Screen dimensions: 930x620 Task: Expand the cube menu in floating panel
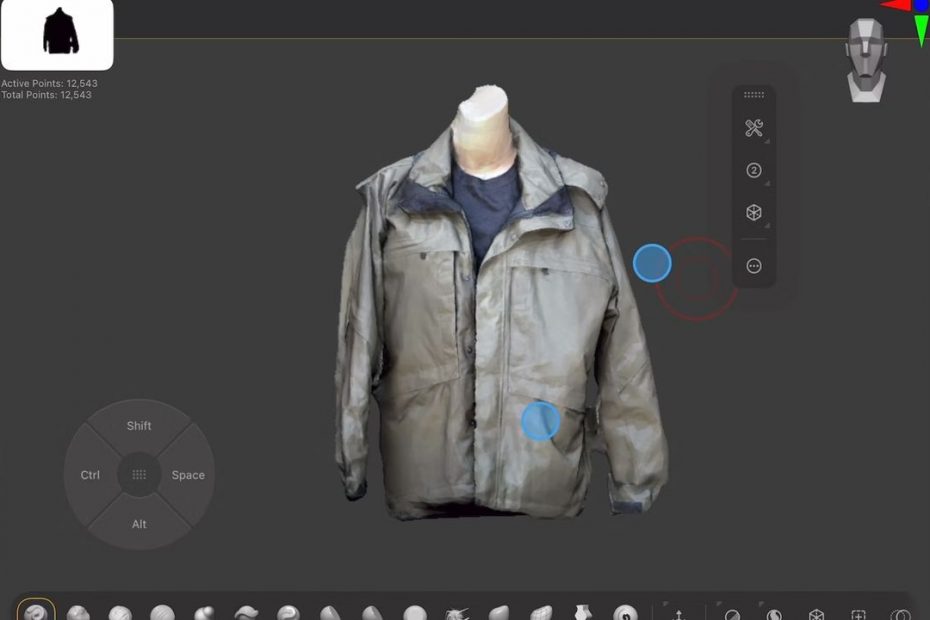tap(754, 213)
